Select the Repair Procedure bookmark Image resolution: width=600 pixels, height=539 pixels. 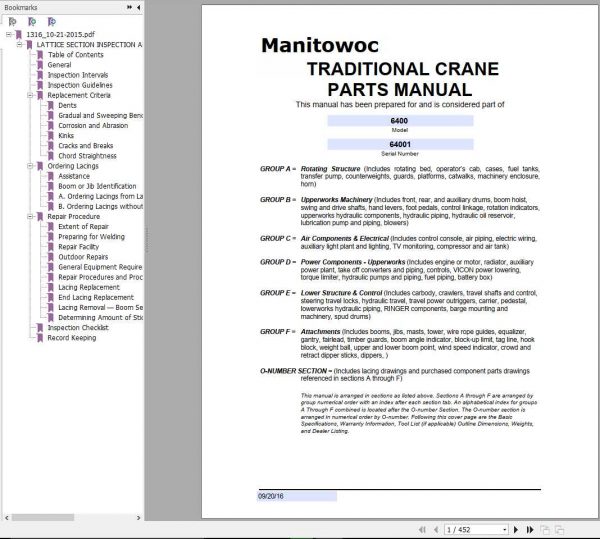click(73, 217)
